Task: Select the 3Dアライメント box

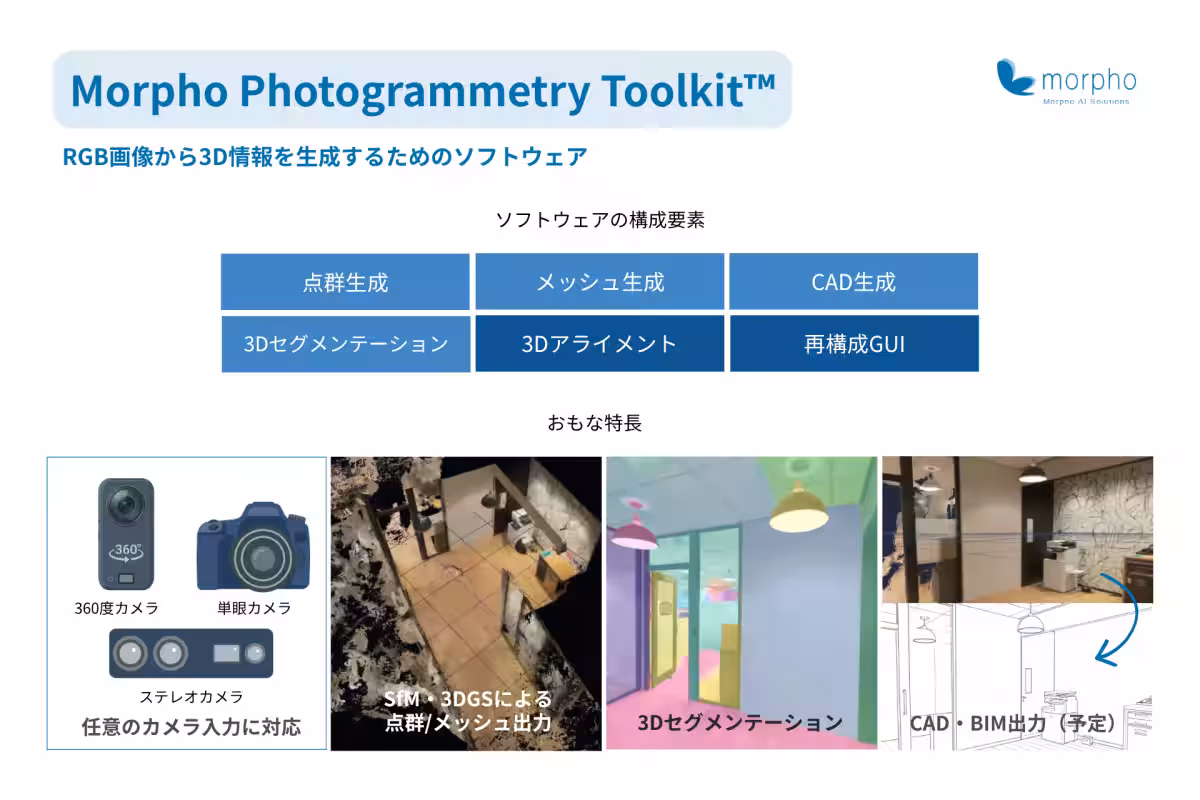Action: 600,344
